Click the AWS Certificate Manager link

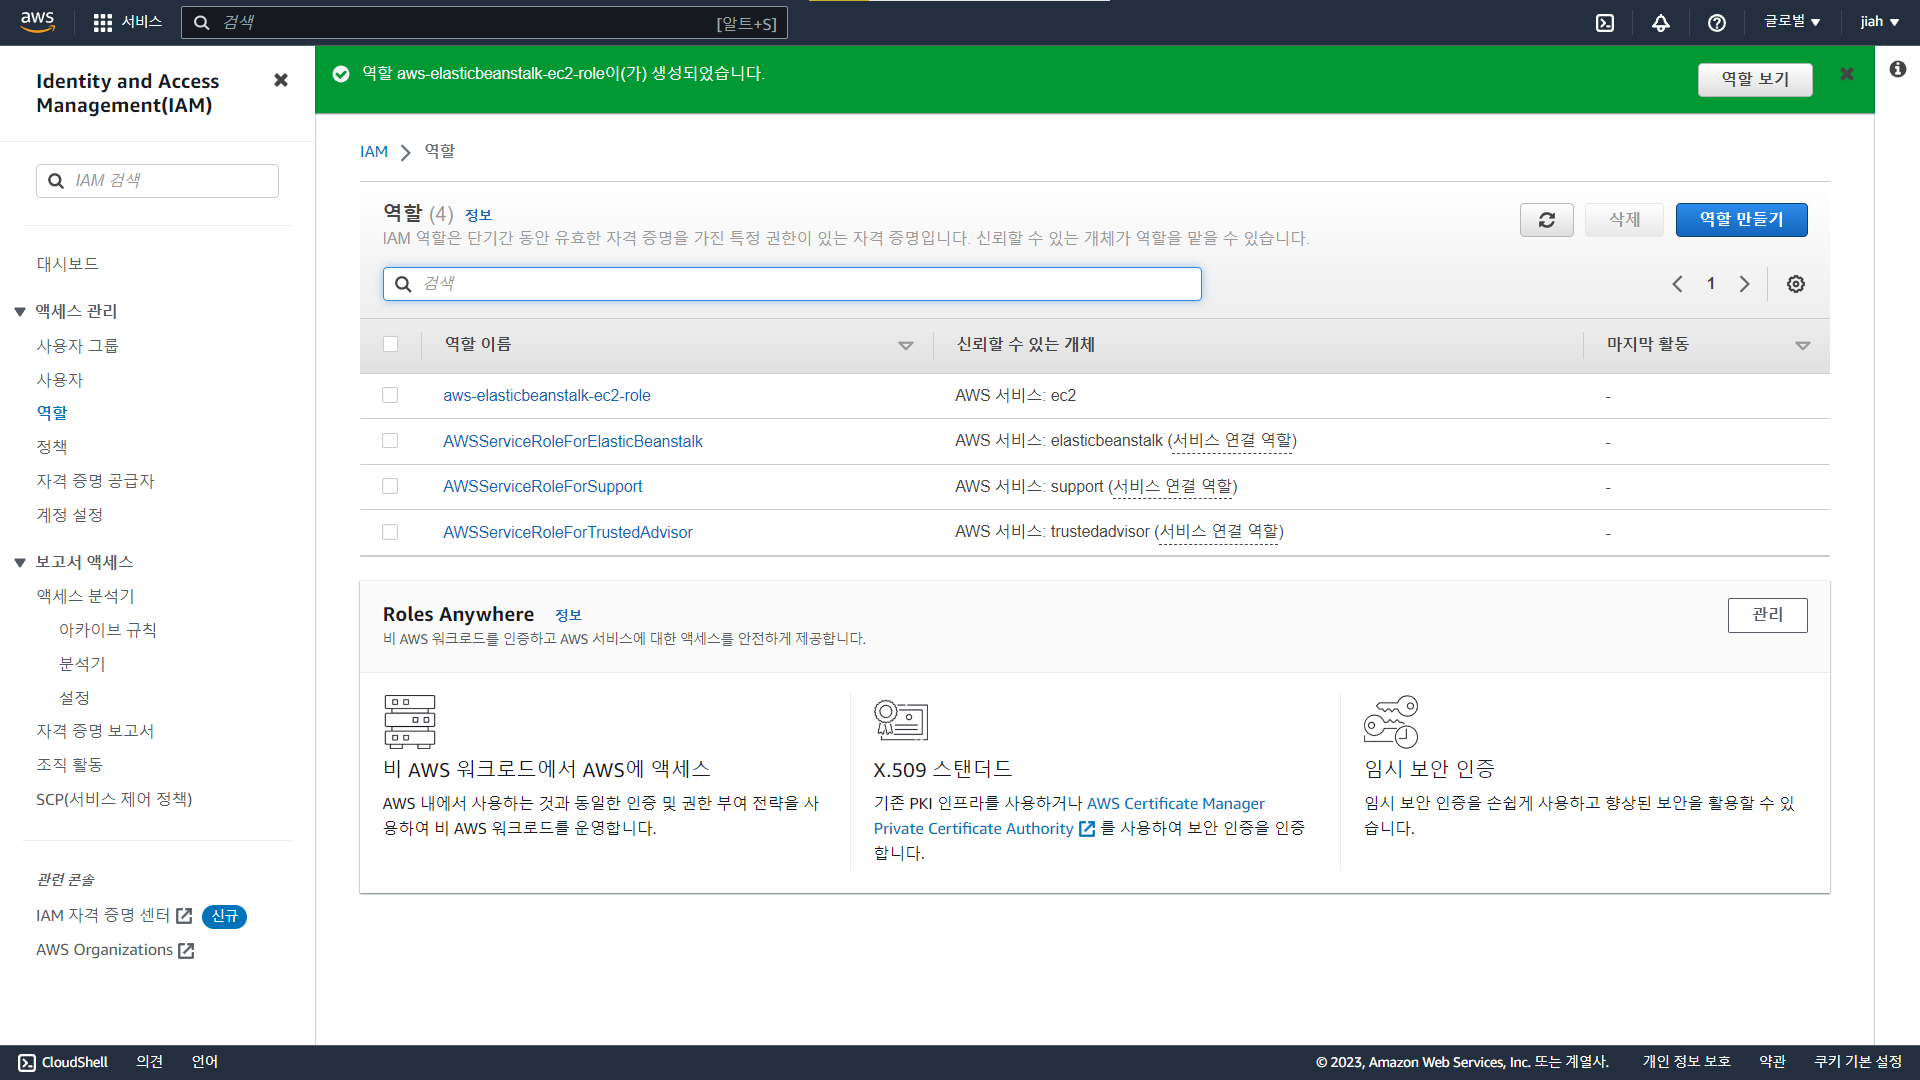coord(1176,804)
